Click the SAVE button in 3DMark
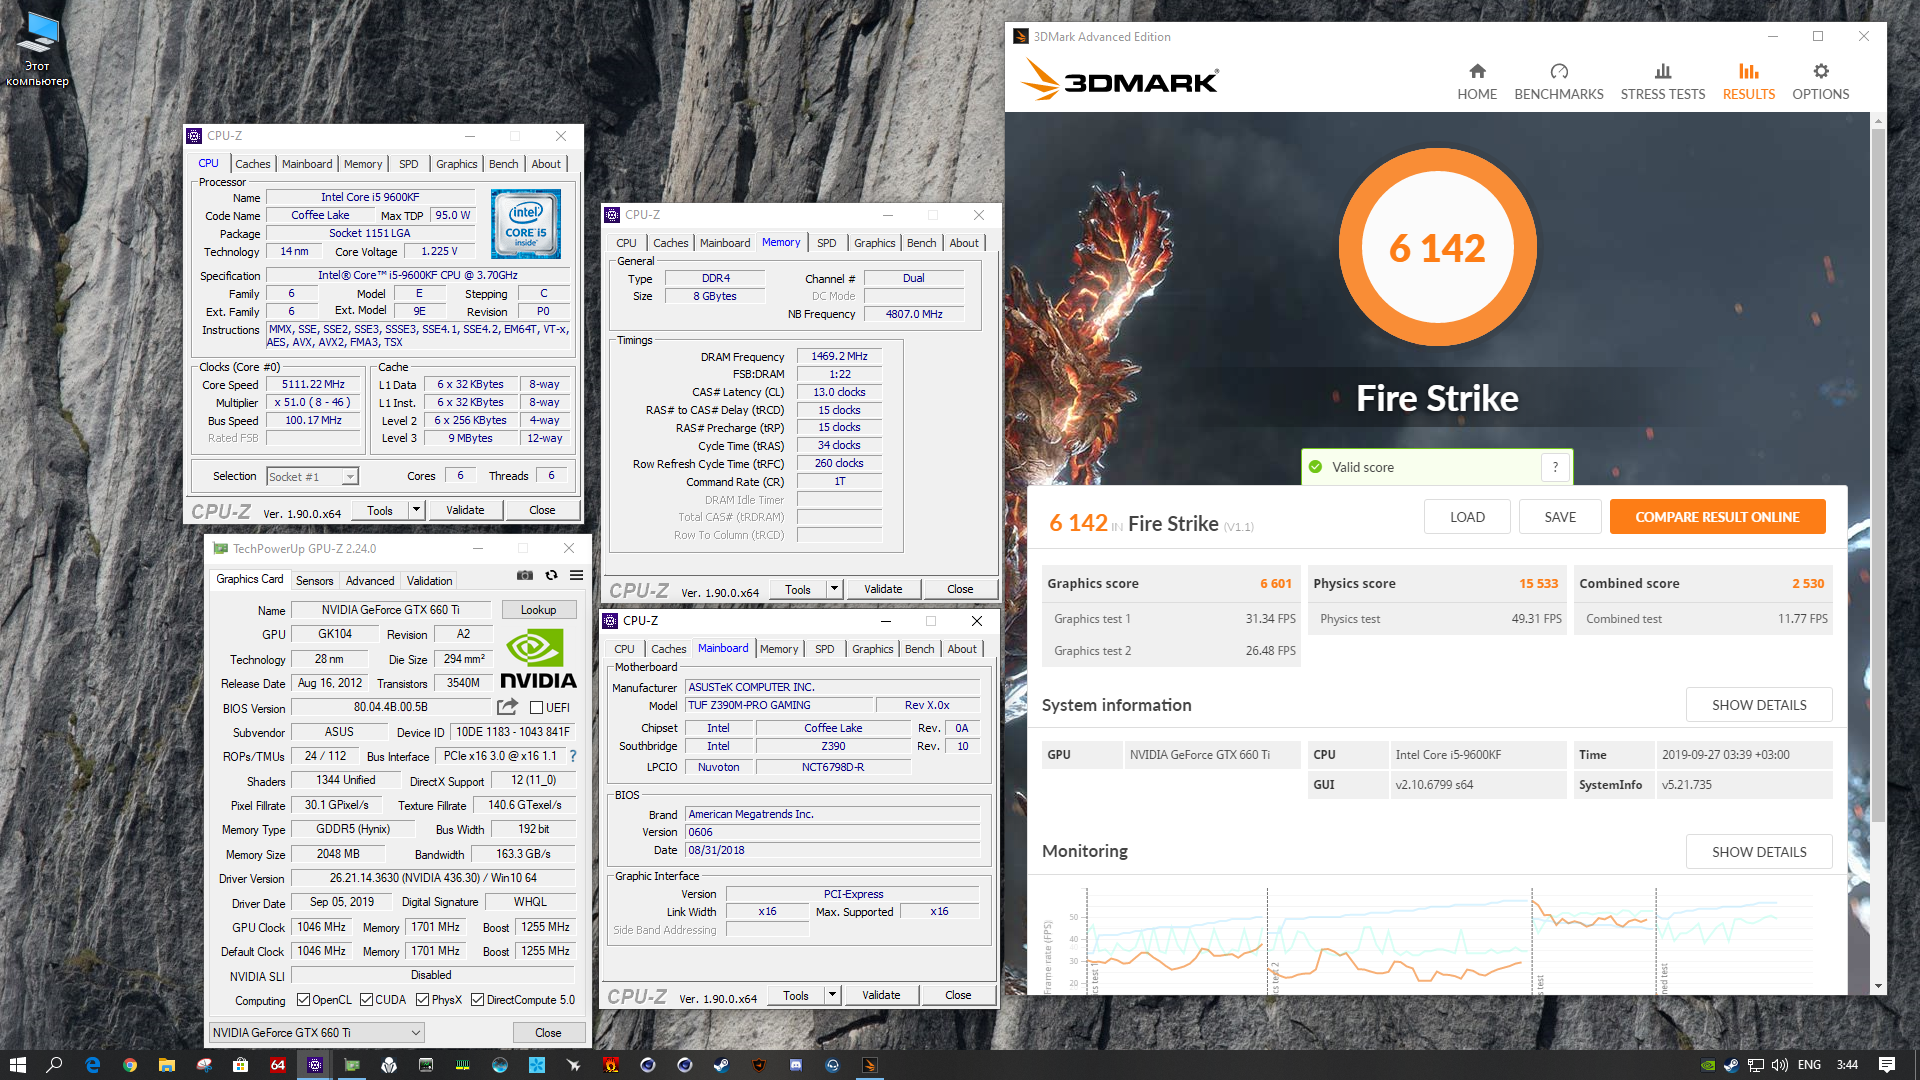Screen dimensions: 1920x1080 1560,517
